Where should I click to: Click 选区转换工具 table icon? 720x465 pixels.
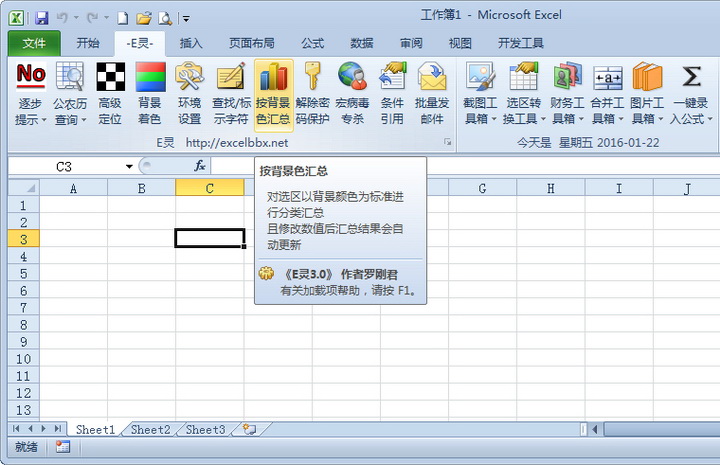tap(523, 76)
